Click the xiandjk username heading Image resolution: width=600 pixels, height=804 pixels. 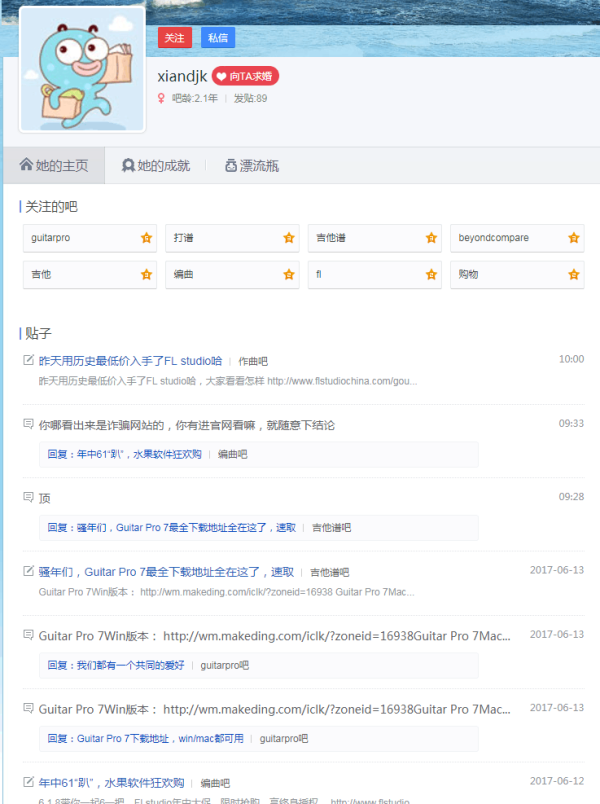click(182, 76)
